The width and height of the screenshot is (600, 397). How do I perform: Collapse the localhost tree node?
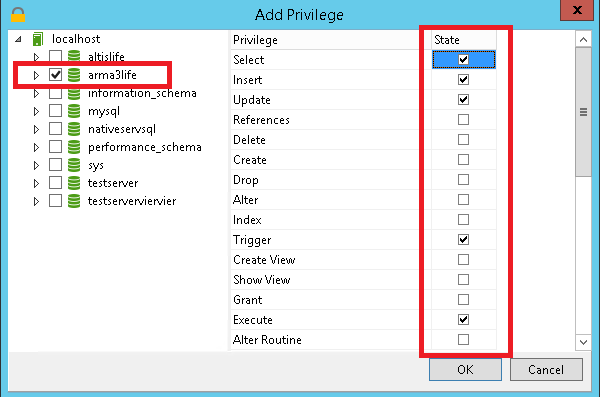(x=18, y=39)
